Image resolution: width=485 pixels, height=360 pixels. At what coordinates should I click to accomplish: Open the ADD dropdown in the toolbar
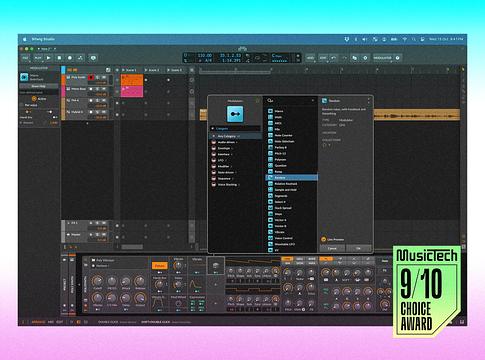pos(310,58)
